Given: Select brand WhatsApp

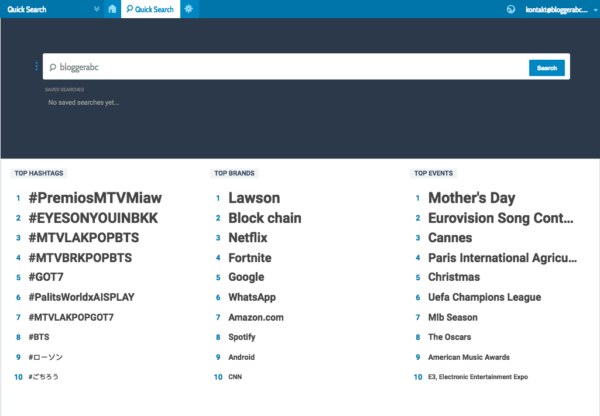Looking at the screenshot, I should coord(252,297).
